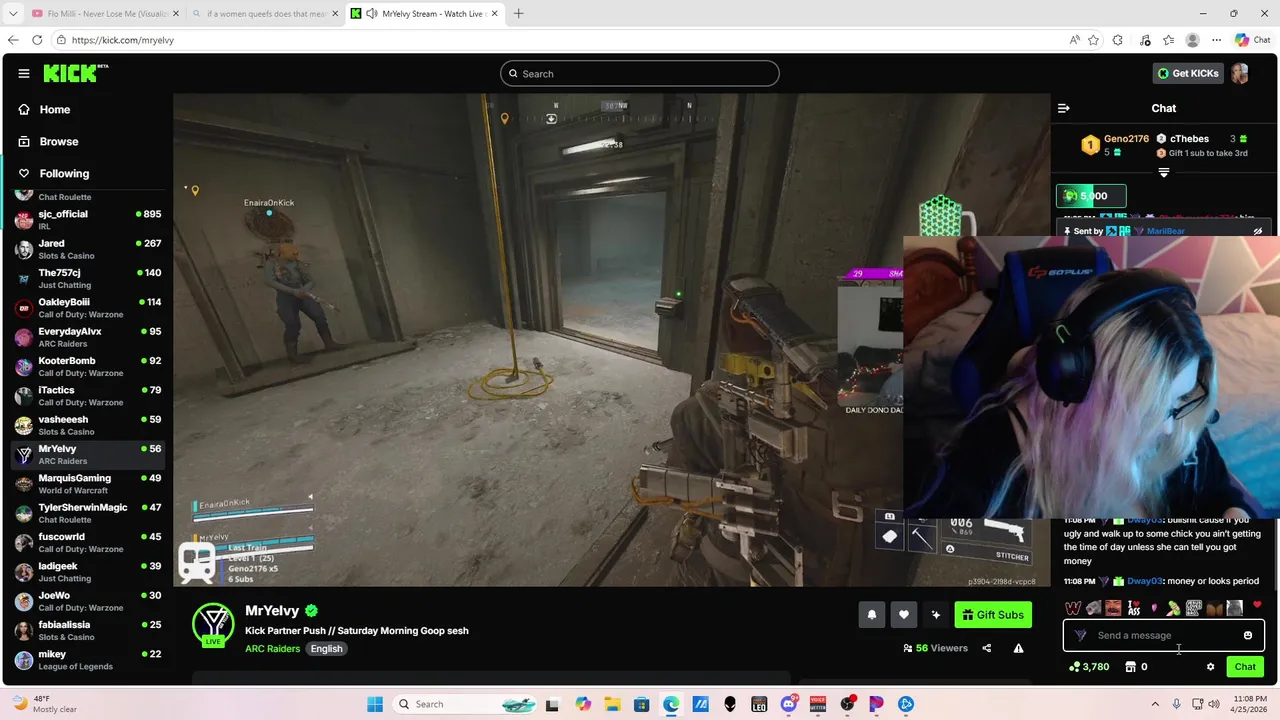Open Jared's Slots & Casino channel

pyautogui.click(x=87, y=249)
